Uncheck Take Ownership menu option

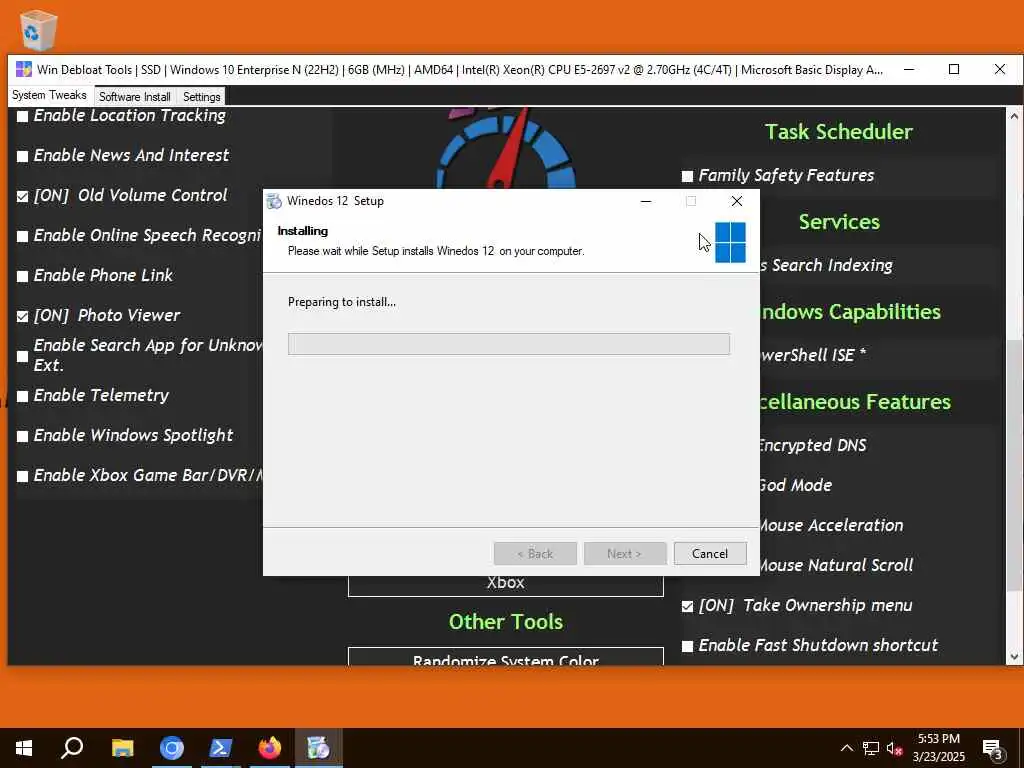tap(687, 607)
